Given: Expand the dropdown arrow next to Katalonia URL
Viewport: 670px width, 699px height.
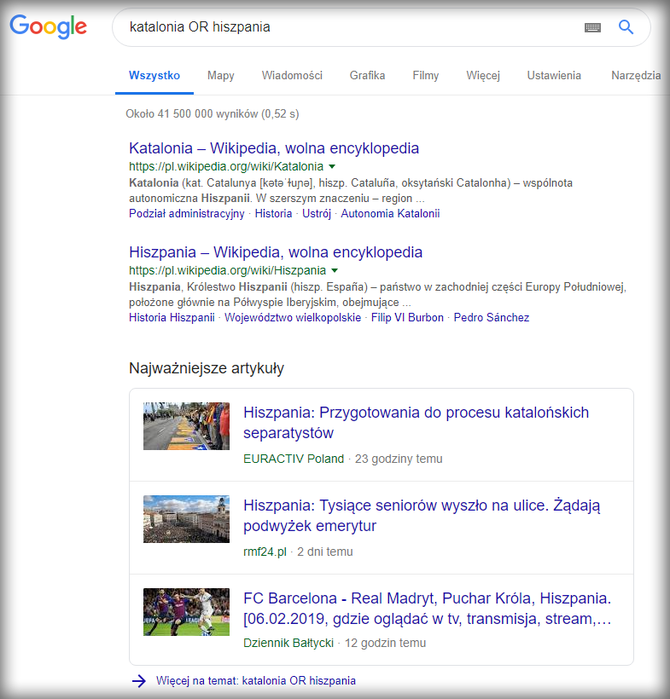Looking at the screenshot, I should click(332, 167).
